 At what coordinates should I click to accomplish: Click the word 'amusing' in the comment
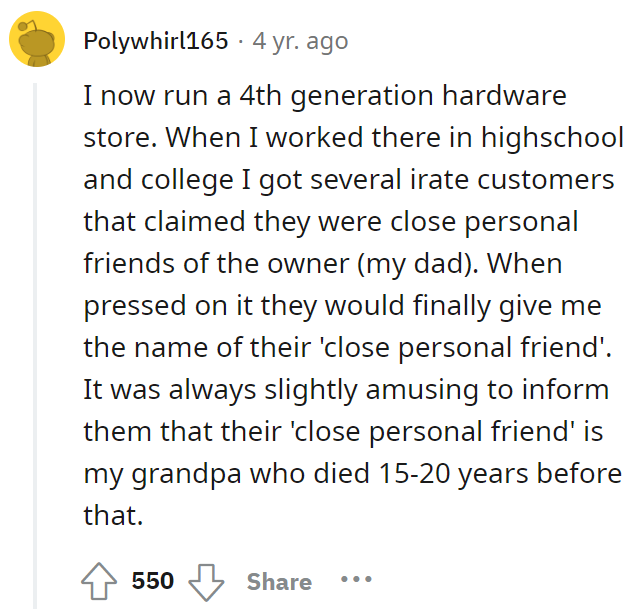pyautogui.click(x=422, y=390)
